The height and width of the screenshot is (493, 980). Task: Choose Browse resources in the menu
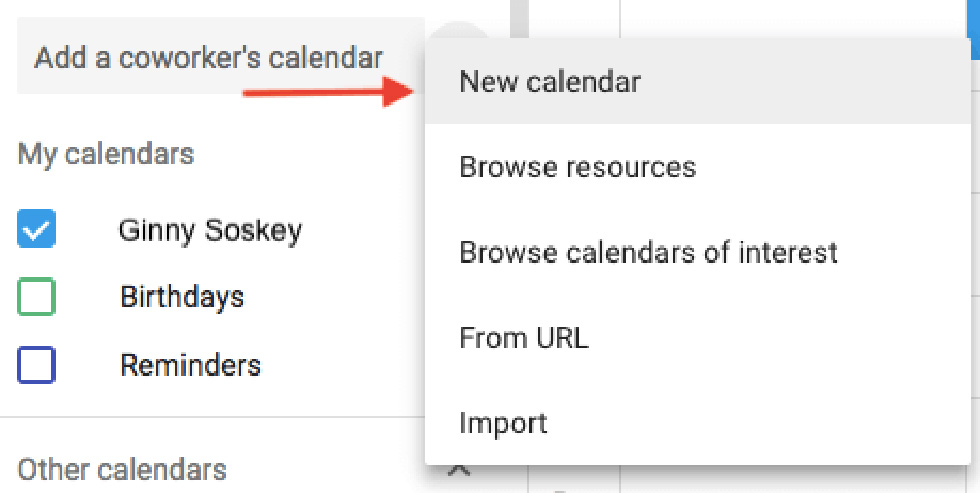click(x=577, y=166)
